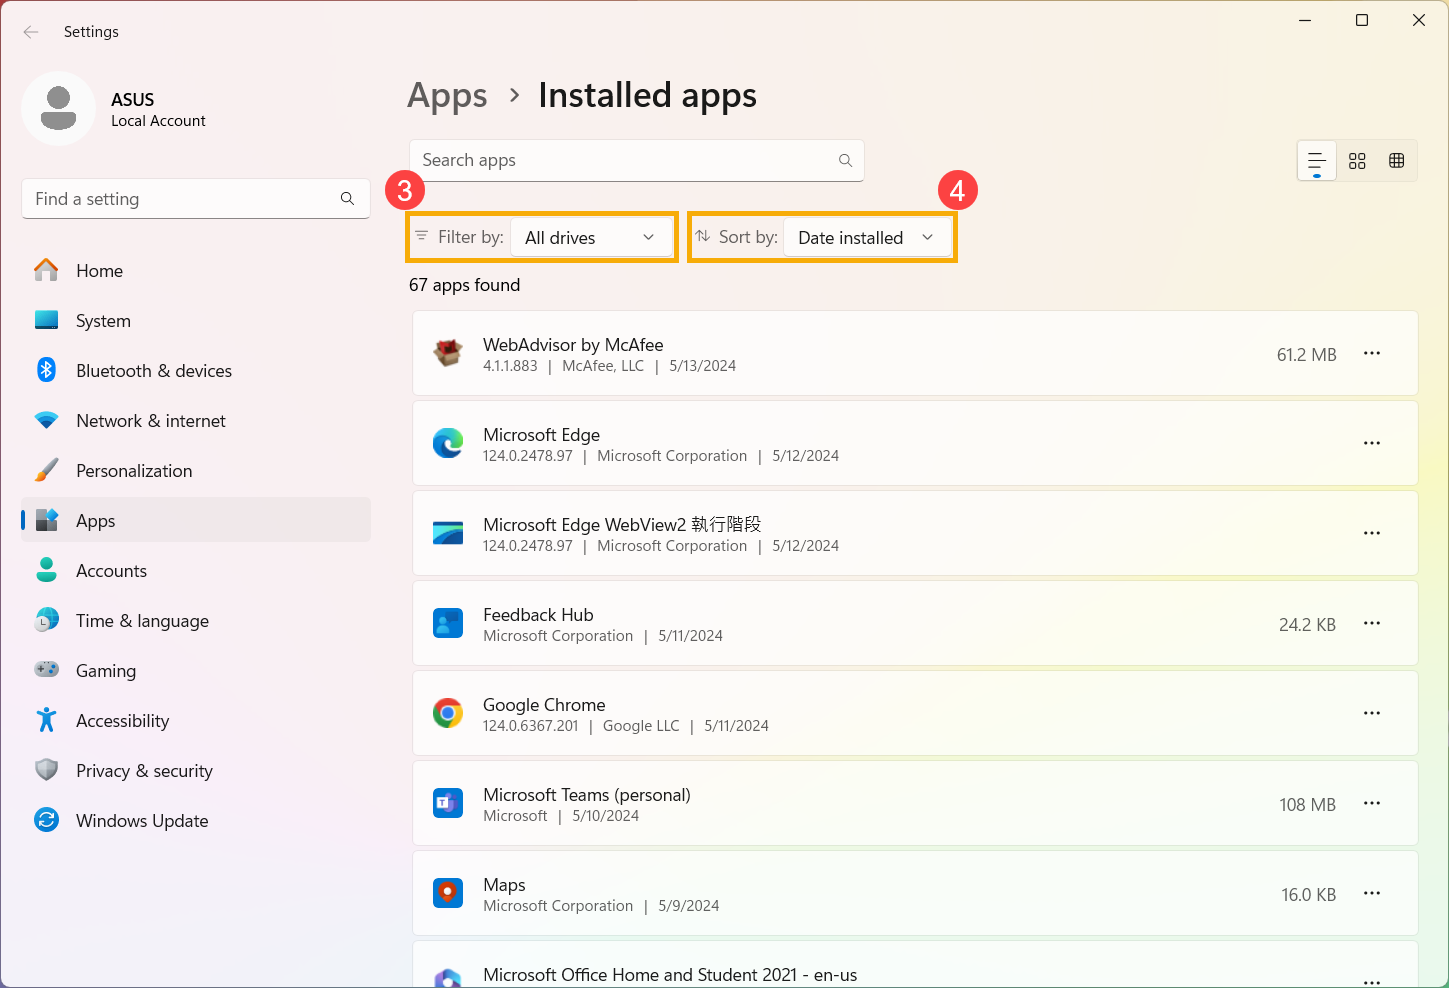Viewport: 1449px width, 988px height.
Task: Go to Network & internet settings
Action: click(x=196, y=421)
